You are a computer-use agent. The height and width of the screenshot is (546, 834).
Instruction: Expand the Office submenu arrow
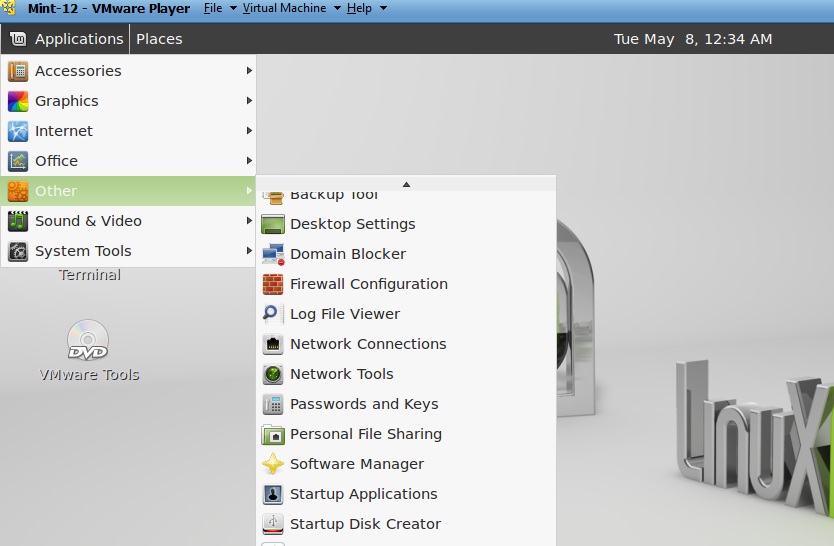coord(249,161)
